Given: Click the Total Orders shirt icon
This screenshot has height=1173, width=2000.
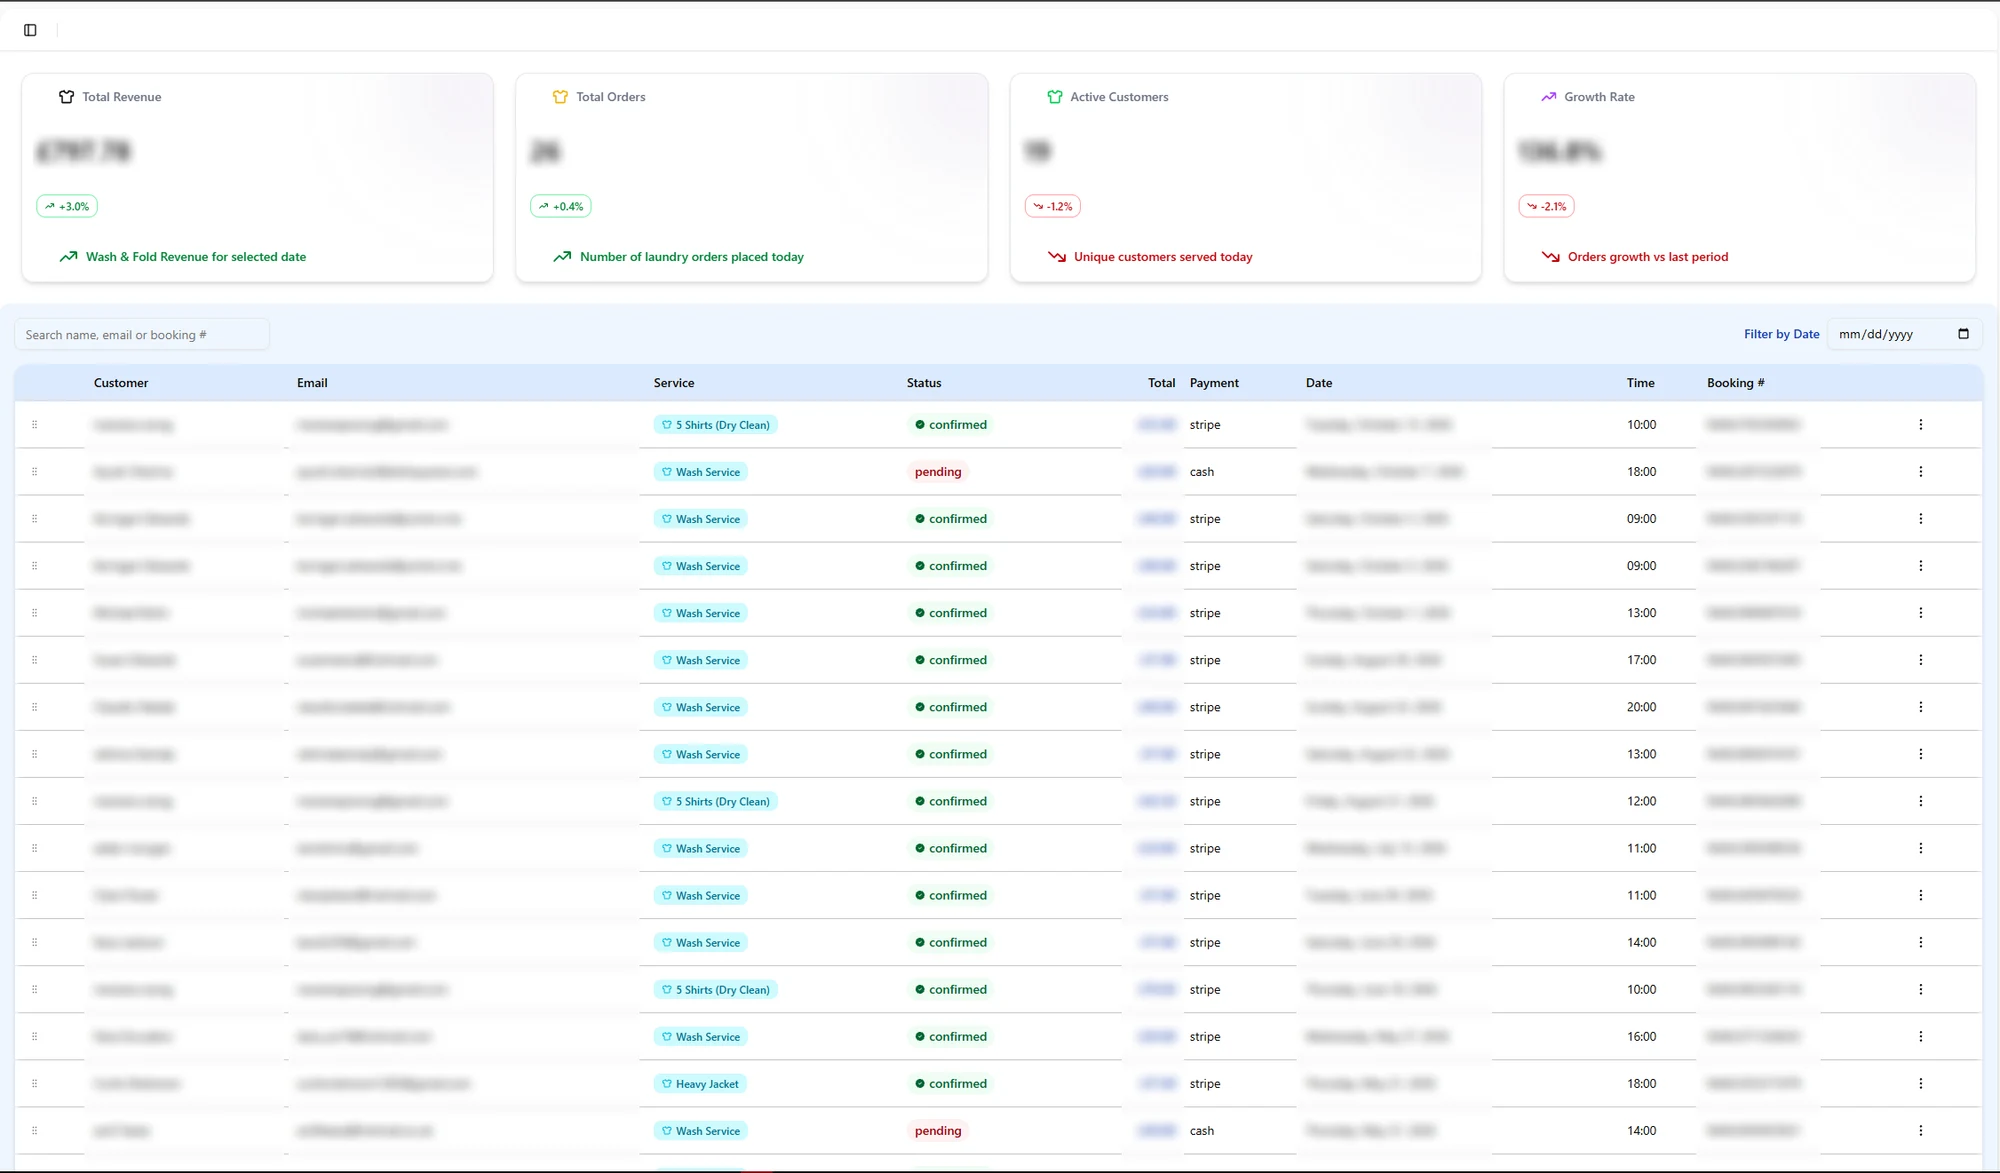Looking at the screenshot, I should point(560,97).
